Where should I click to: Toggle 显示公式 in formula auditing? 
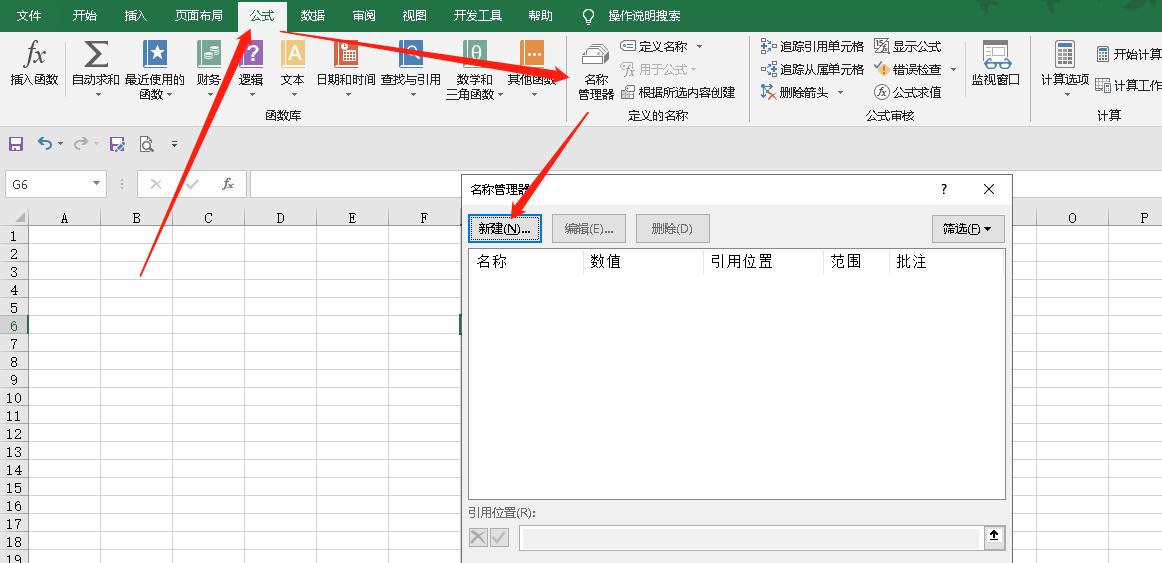908,46
